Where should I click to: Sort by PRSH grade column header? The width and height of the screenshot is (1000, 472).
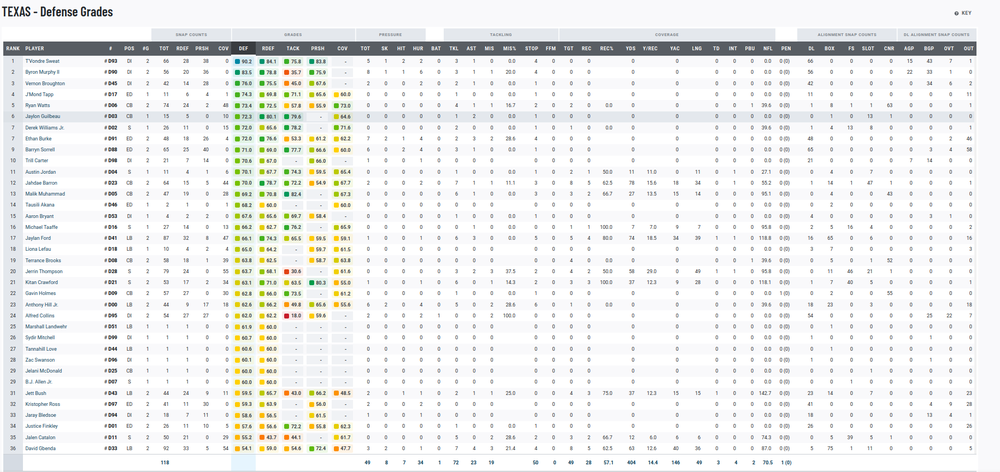click(319, 47)
